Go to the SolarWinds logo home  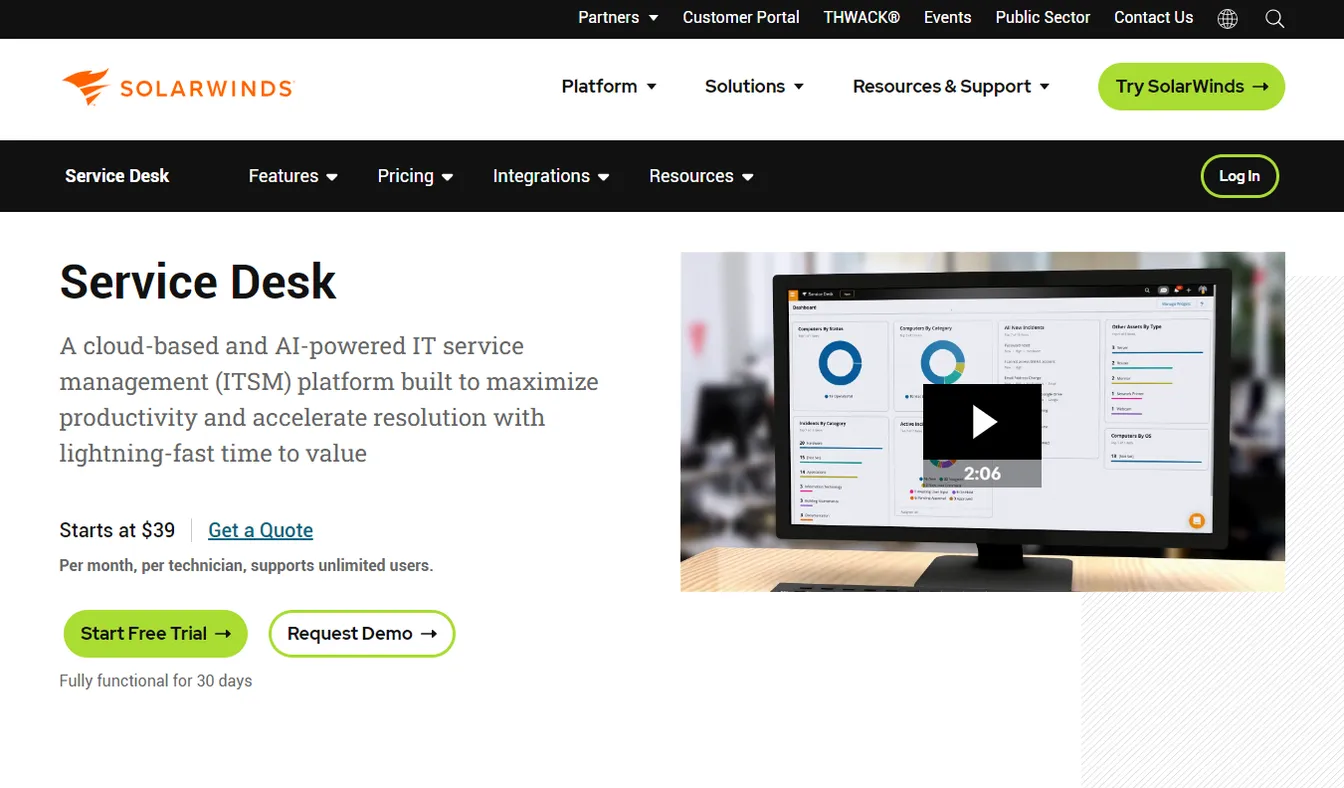pos(177,87)
